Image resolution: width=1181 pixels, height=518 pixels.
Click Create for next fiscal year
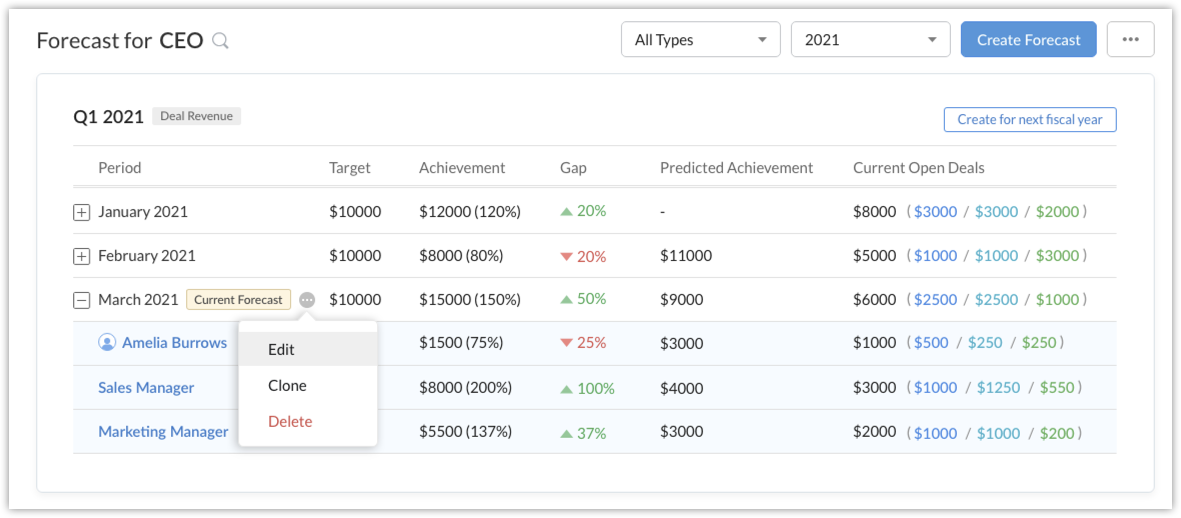[x=1029, y=120]
